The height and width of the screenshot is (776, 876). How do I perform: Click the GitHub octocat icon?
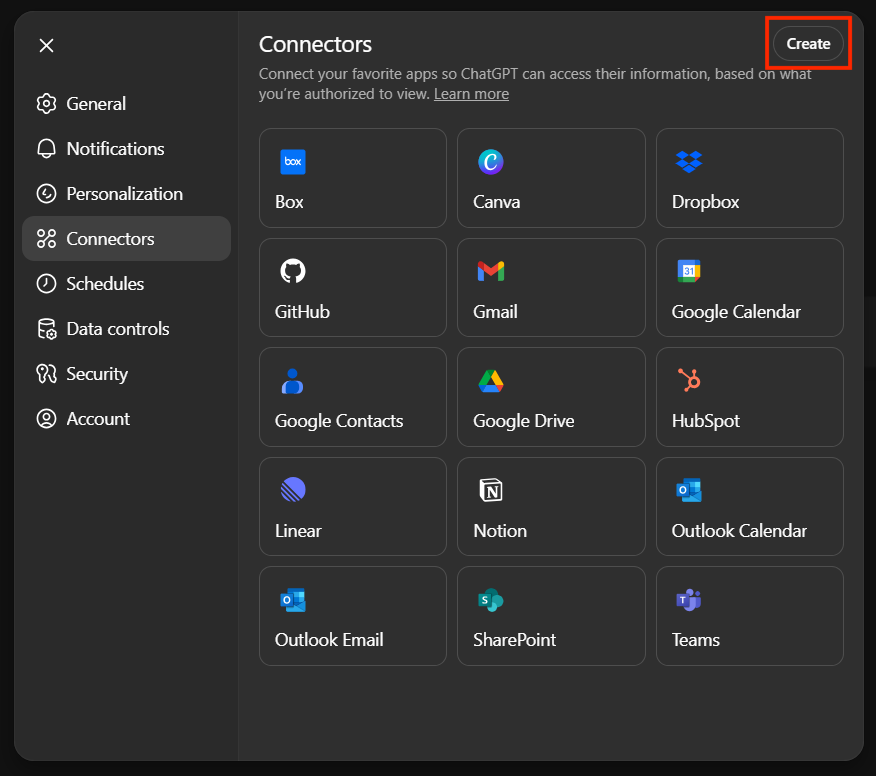tap(292, 271)
